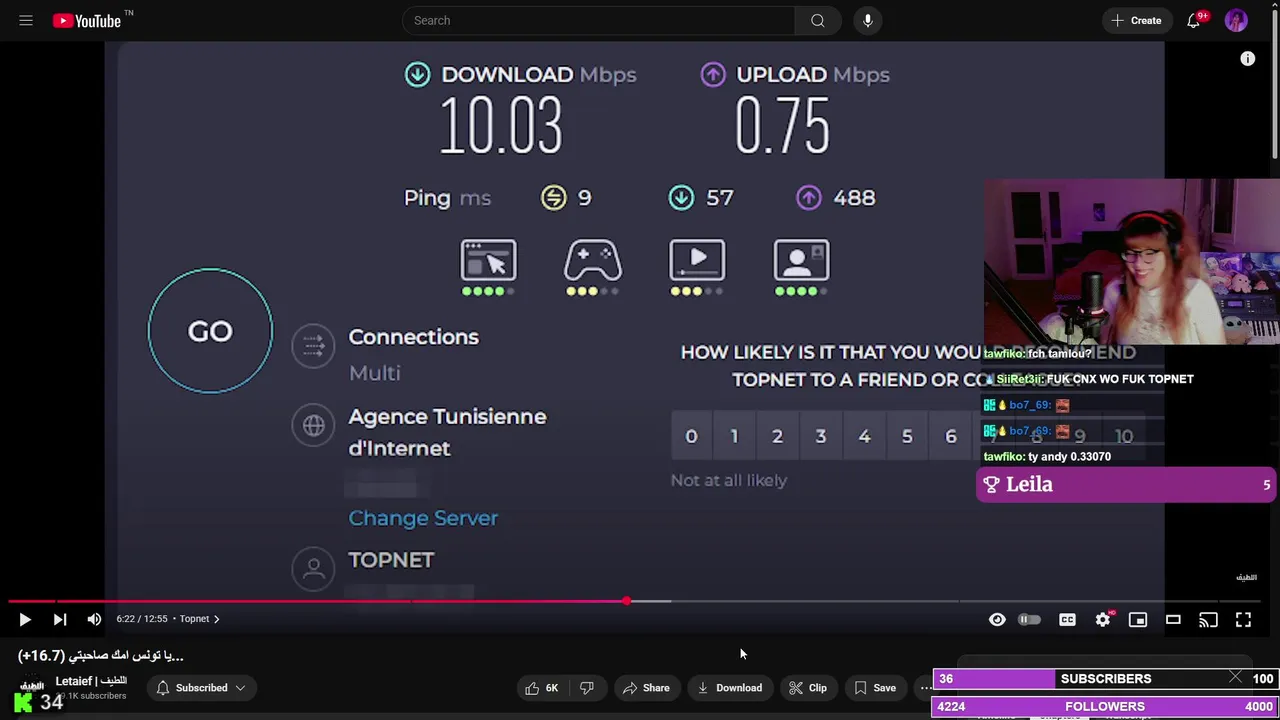Image resolution: width=1280 pixels, height=720 pixels.
Task: Close the subscribers overlay with X
Action: [x=1235, y=678]
